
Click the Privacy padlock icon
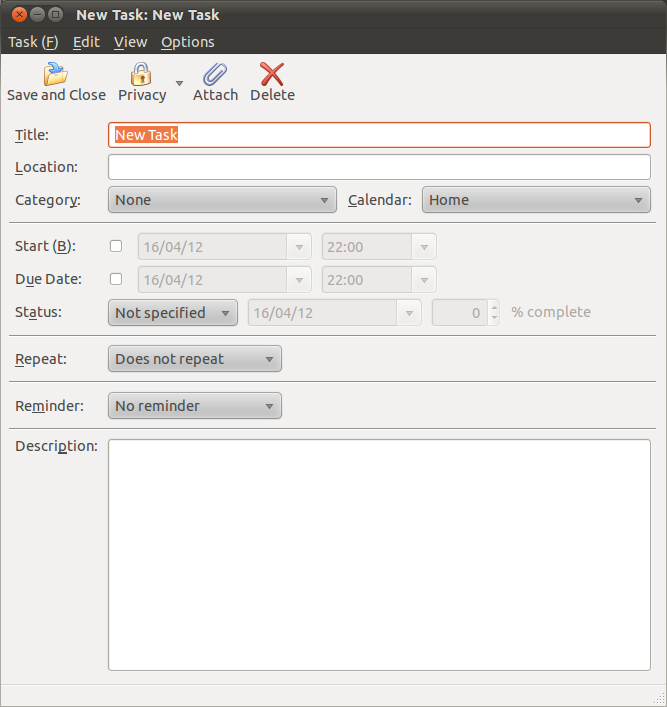[x=142, y=74]
